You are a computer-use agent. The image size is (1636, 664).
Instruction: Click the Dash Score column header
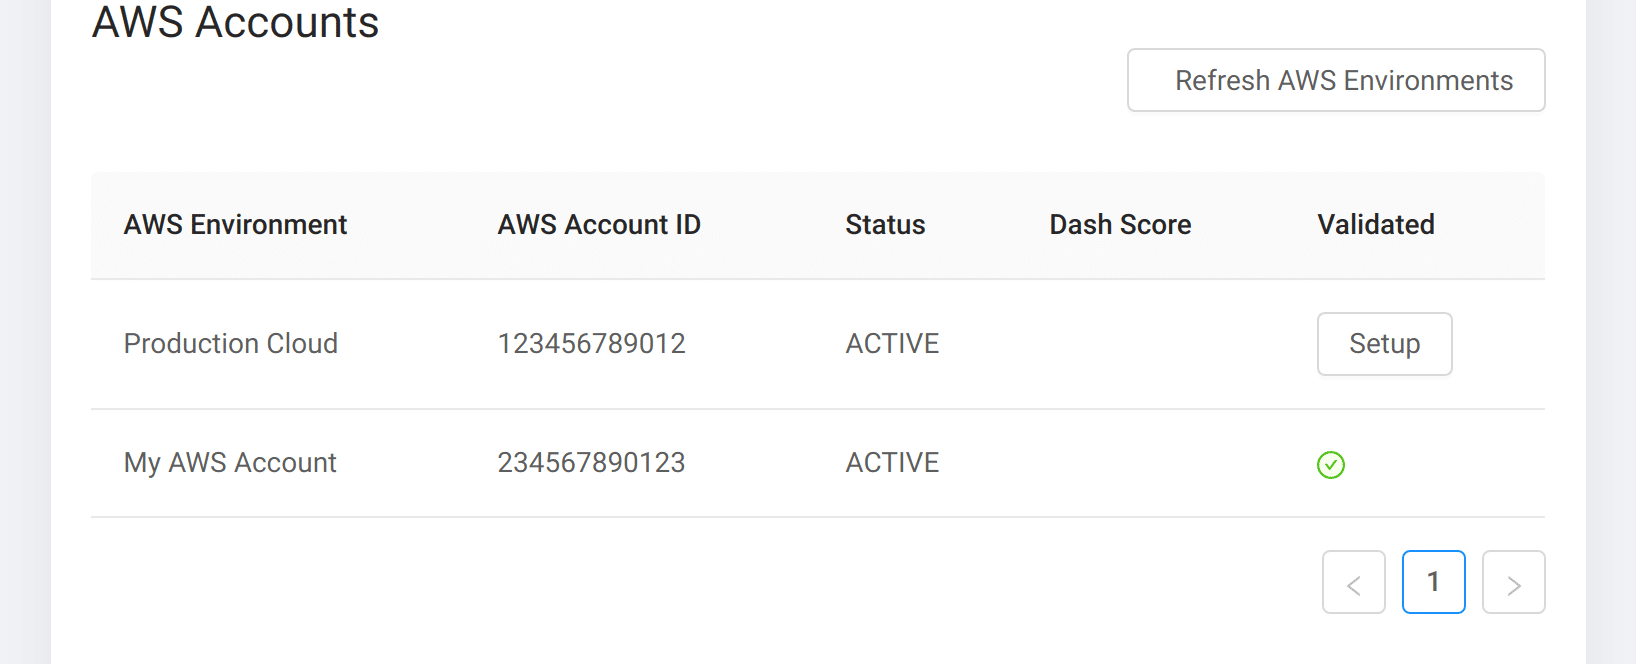pyautogui.click(x=1121, y=225)
